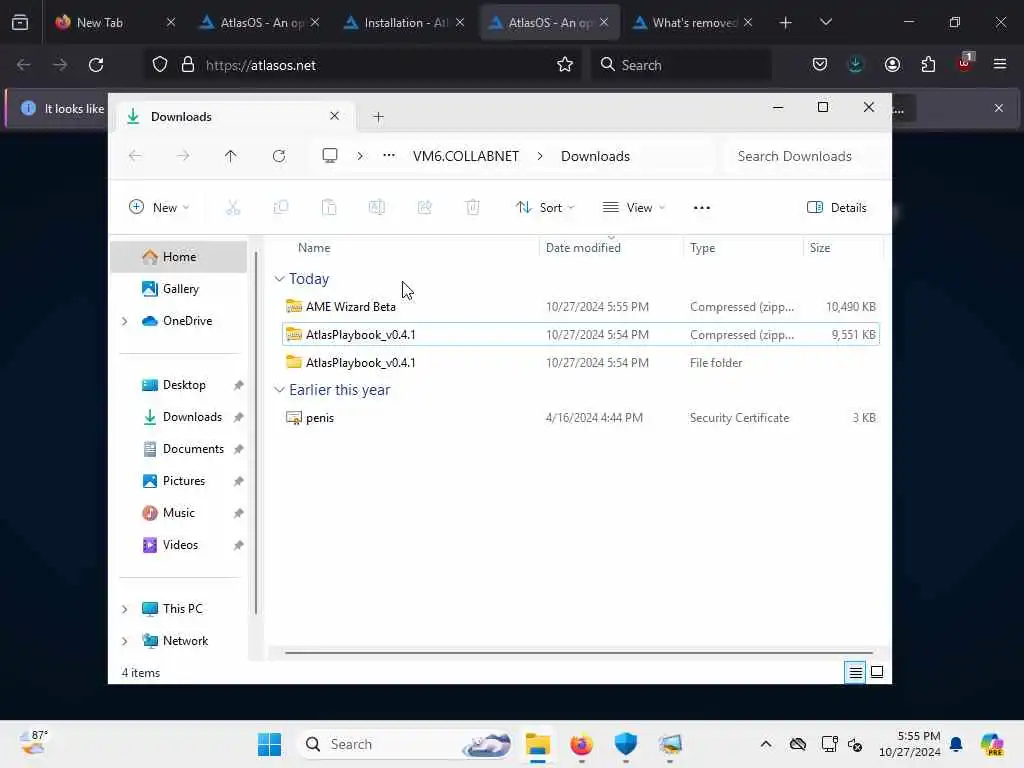Click the Paste icon in Explorer toolbar
This screenshot has height=768, width=1024.
pyautogui.click(x=329, y=208)
